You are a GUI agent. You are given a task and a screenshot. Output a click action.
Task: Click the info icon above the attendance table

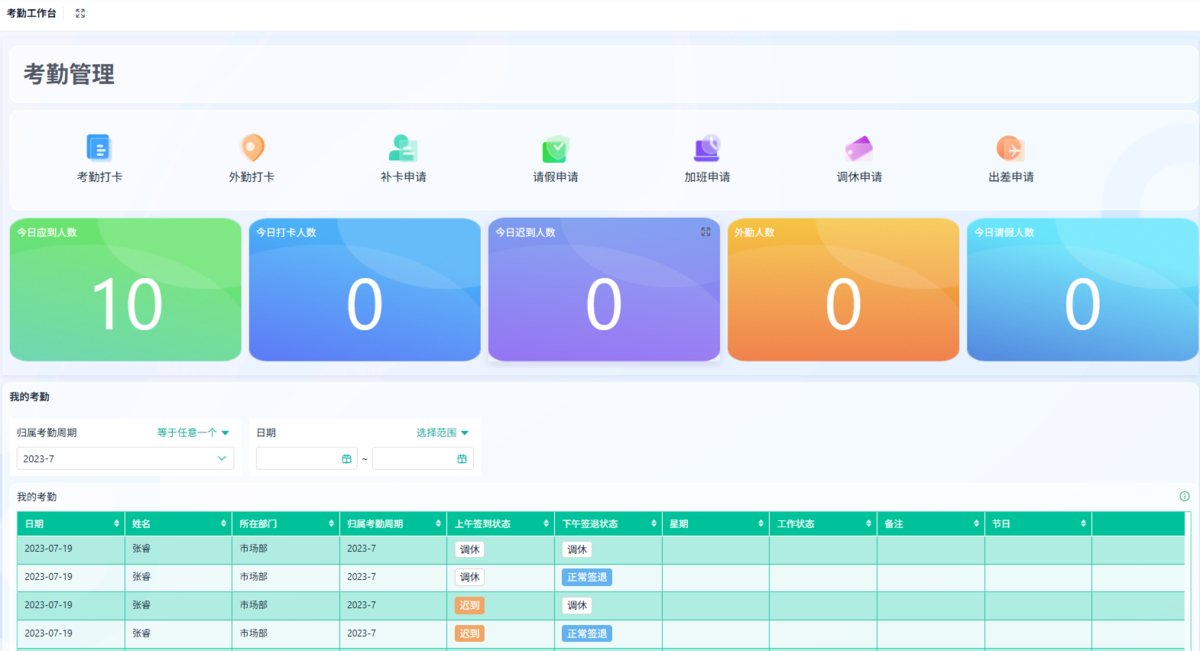coord(1184,496)
